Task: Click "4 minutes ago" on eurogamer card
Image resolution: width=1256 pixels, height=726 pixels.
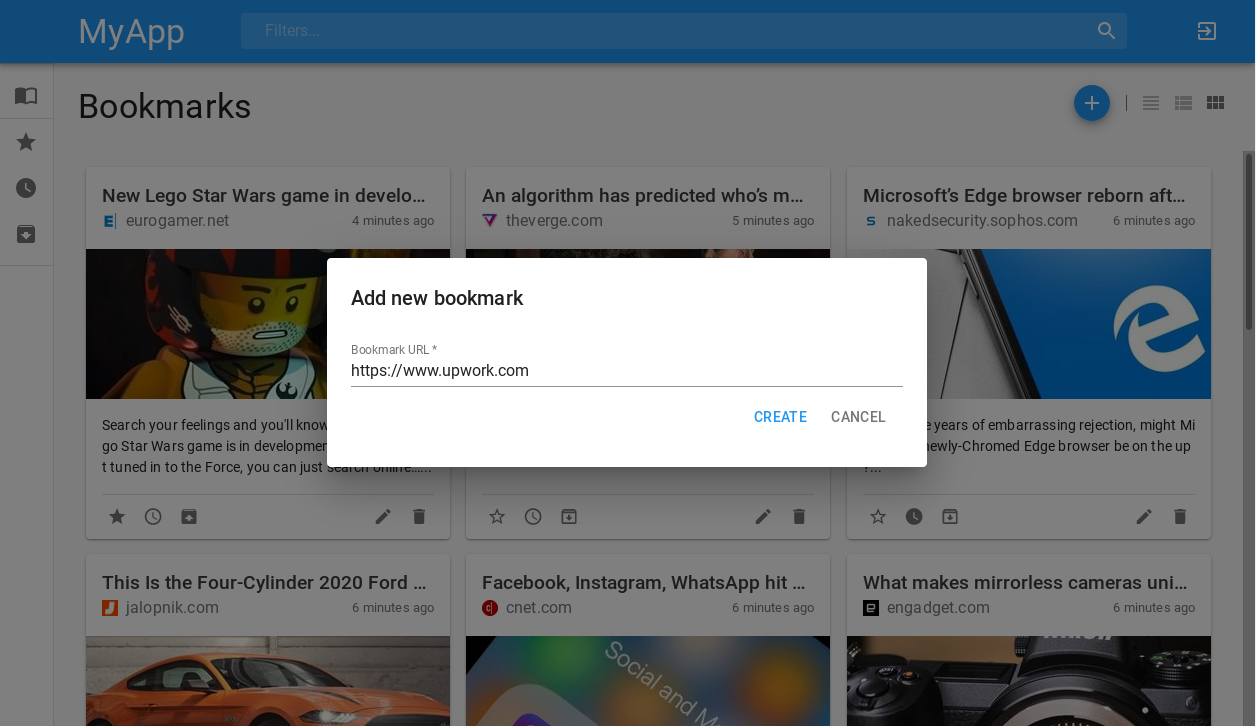Action: [x=393, y=221]
